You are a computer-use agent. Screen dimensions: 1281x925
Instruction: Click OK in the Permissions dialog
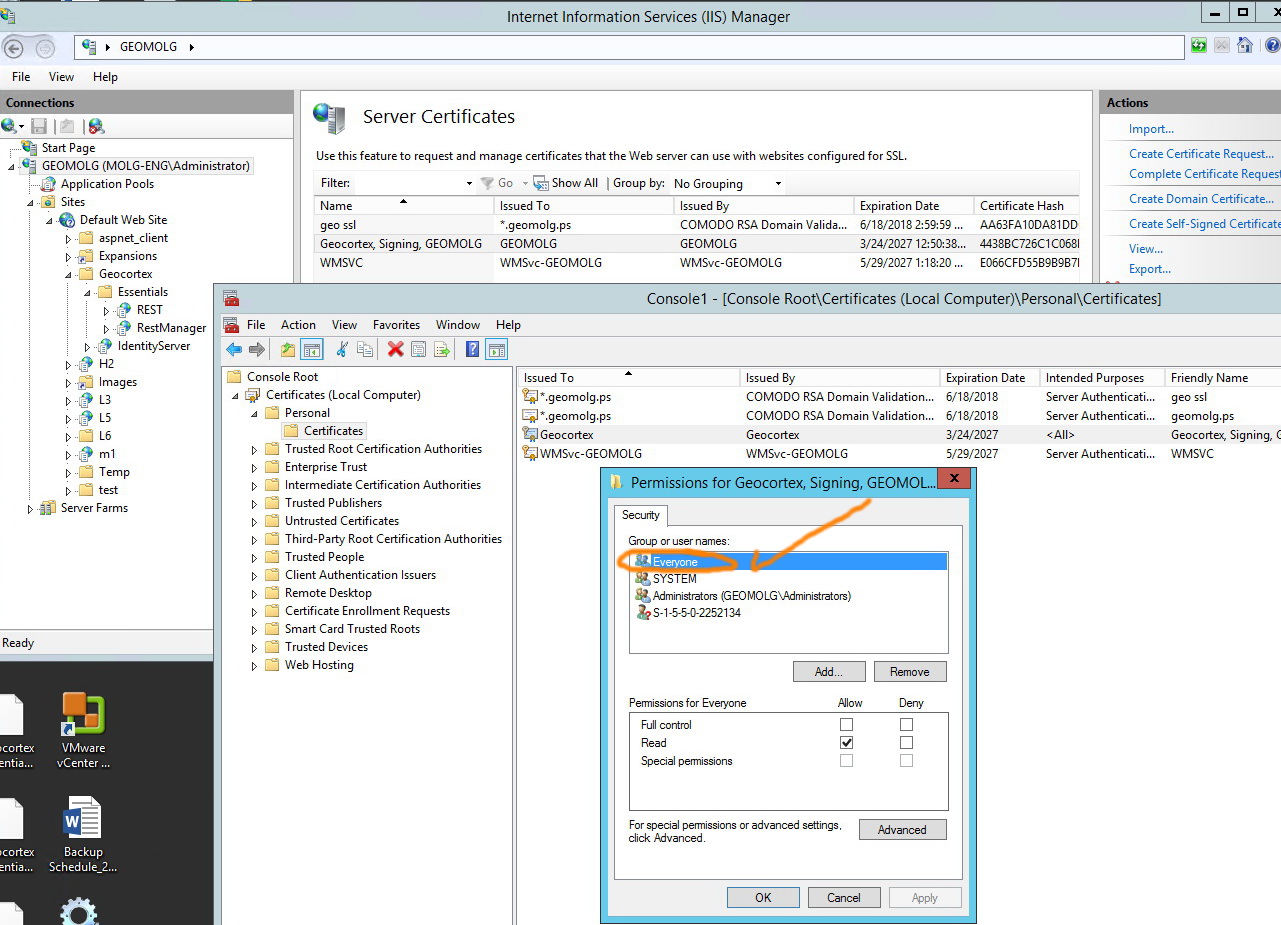pos(763,898)
